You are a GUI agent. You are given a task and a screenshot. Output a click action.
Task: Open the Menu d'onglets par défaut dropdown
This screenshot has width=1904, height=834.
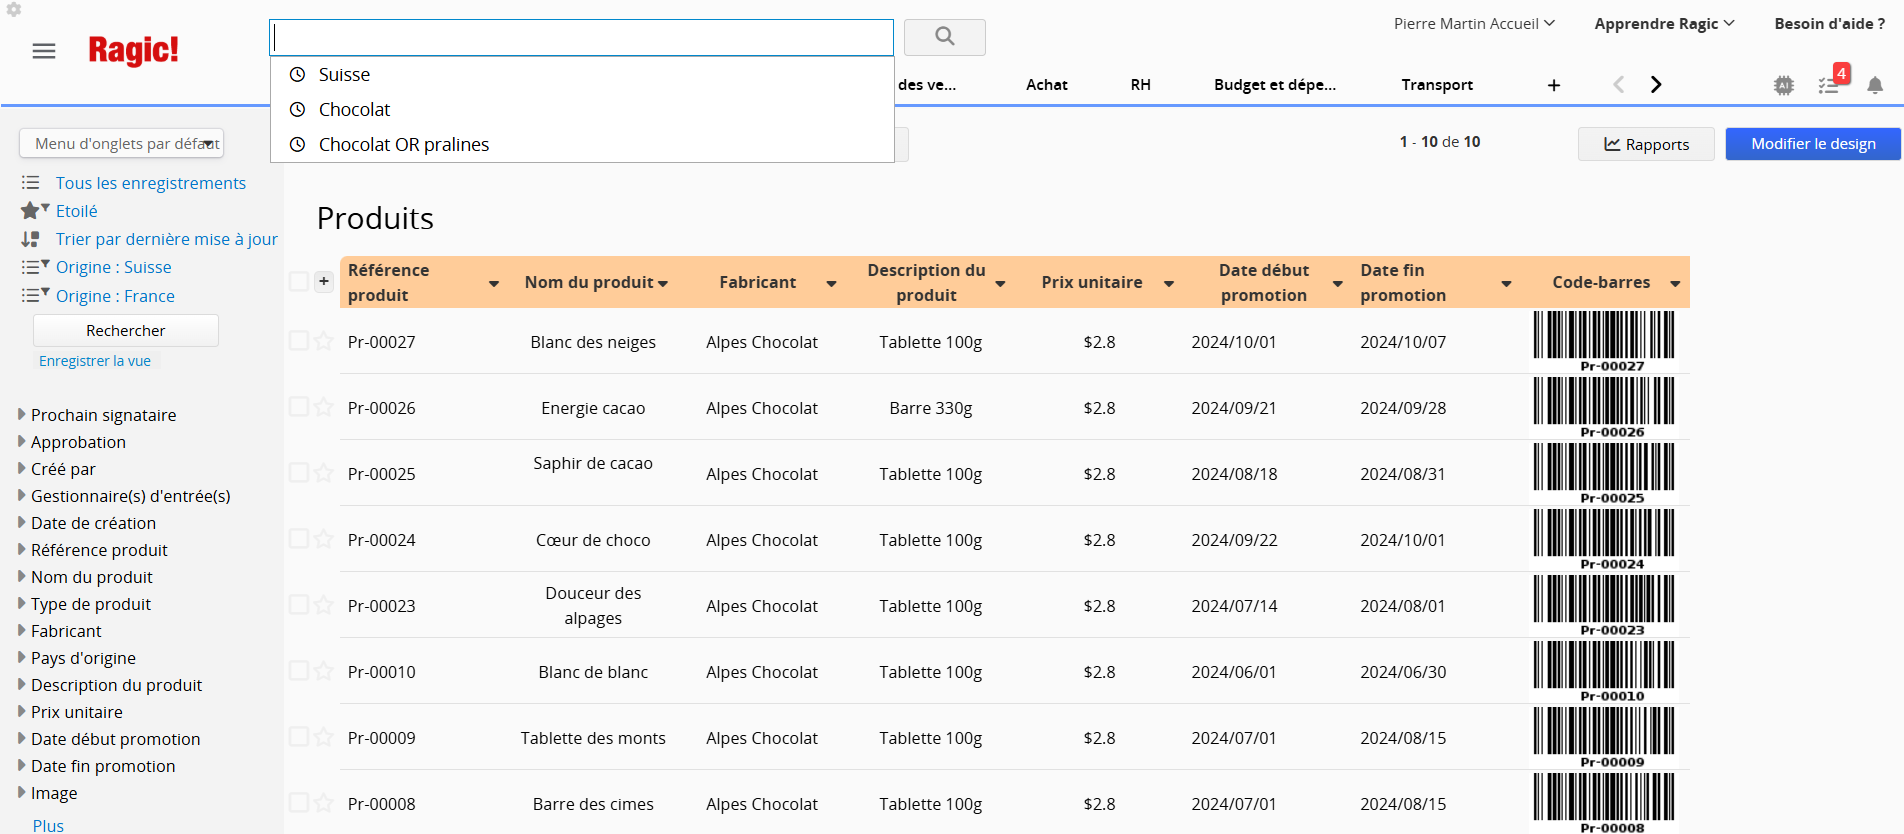[121, 144]
